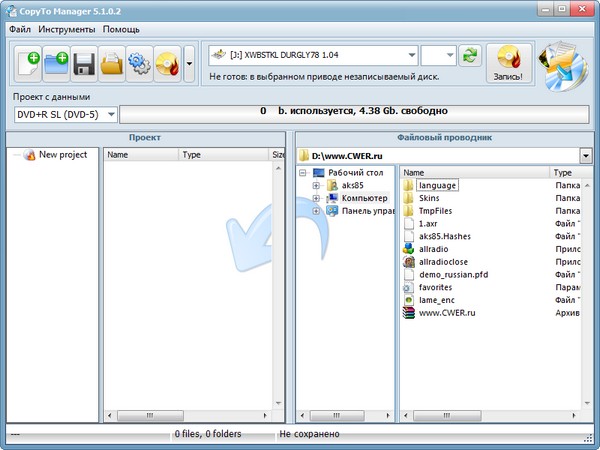Click the add folder toolbar icon
600x450 pixels.
point(56,65)
